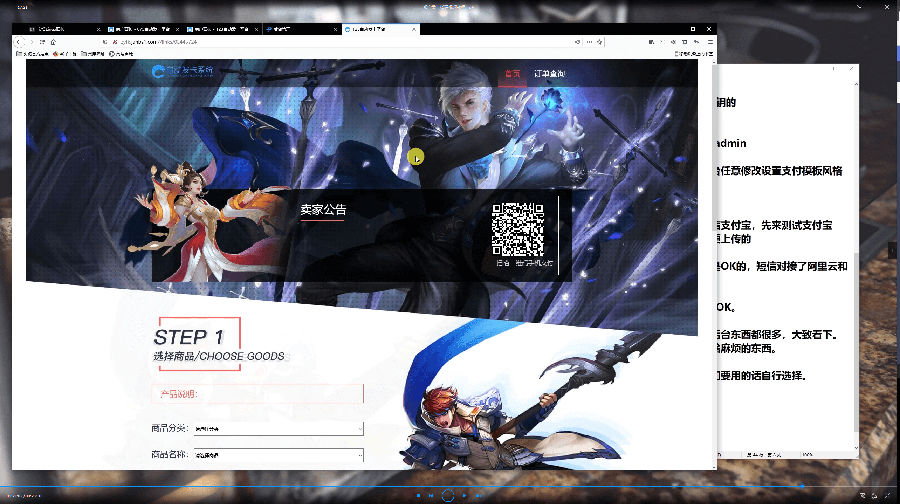
Task: Click the browser address bar
Action: 300,42
